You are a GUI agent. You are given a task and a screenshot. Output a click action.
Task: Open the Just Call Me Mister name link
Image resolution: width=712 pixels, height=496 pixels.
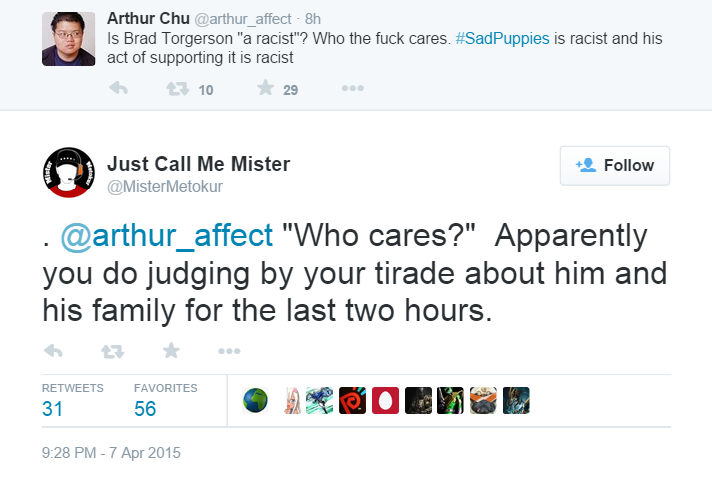pos(198,164)
